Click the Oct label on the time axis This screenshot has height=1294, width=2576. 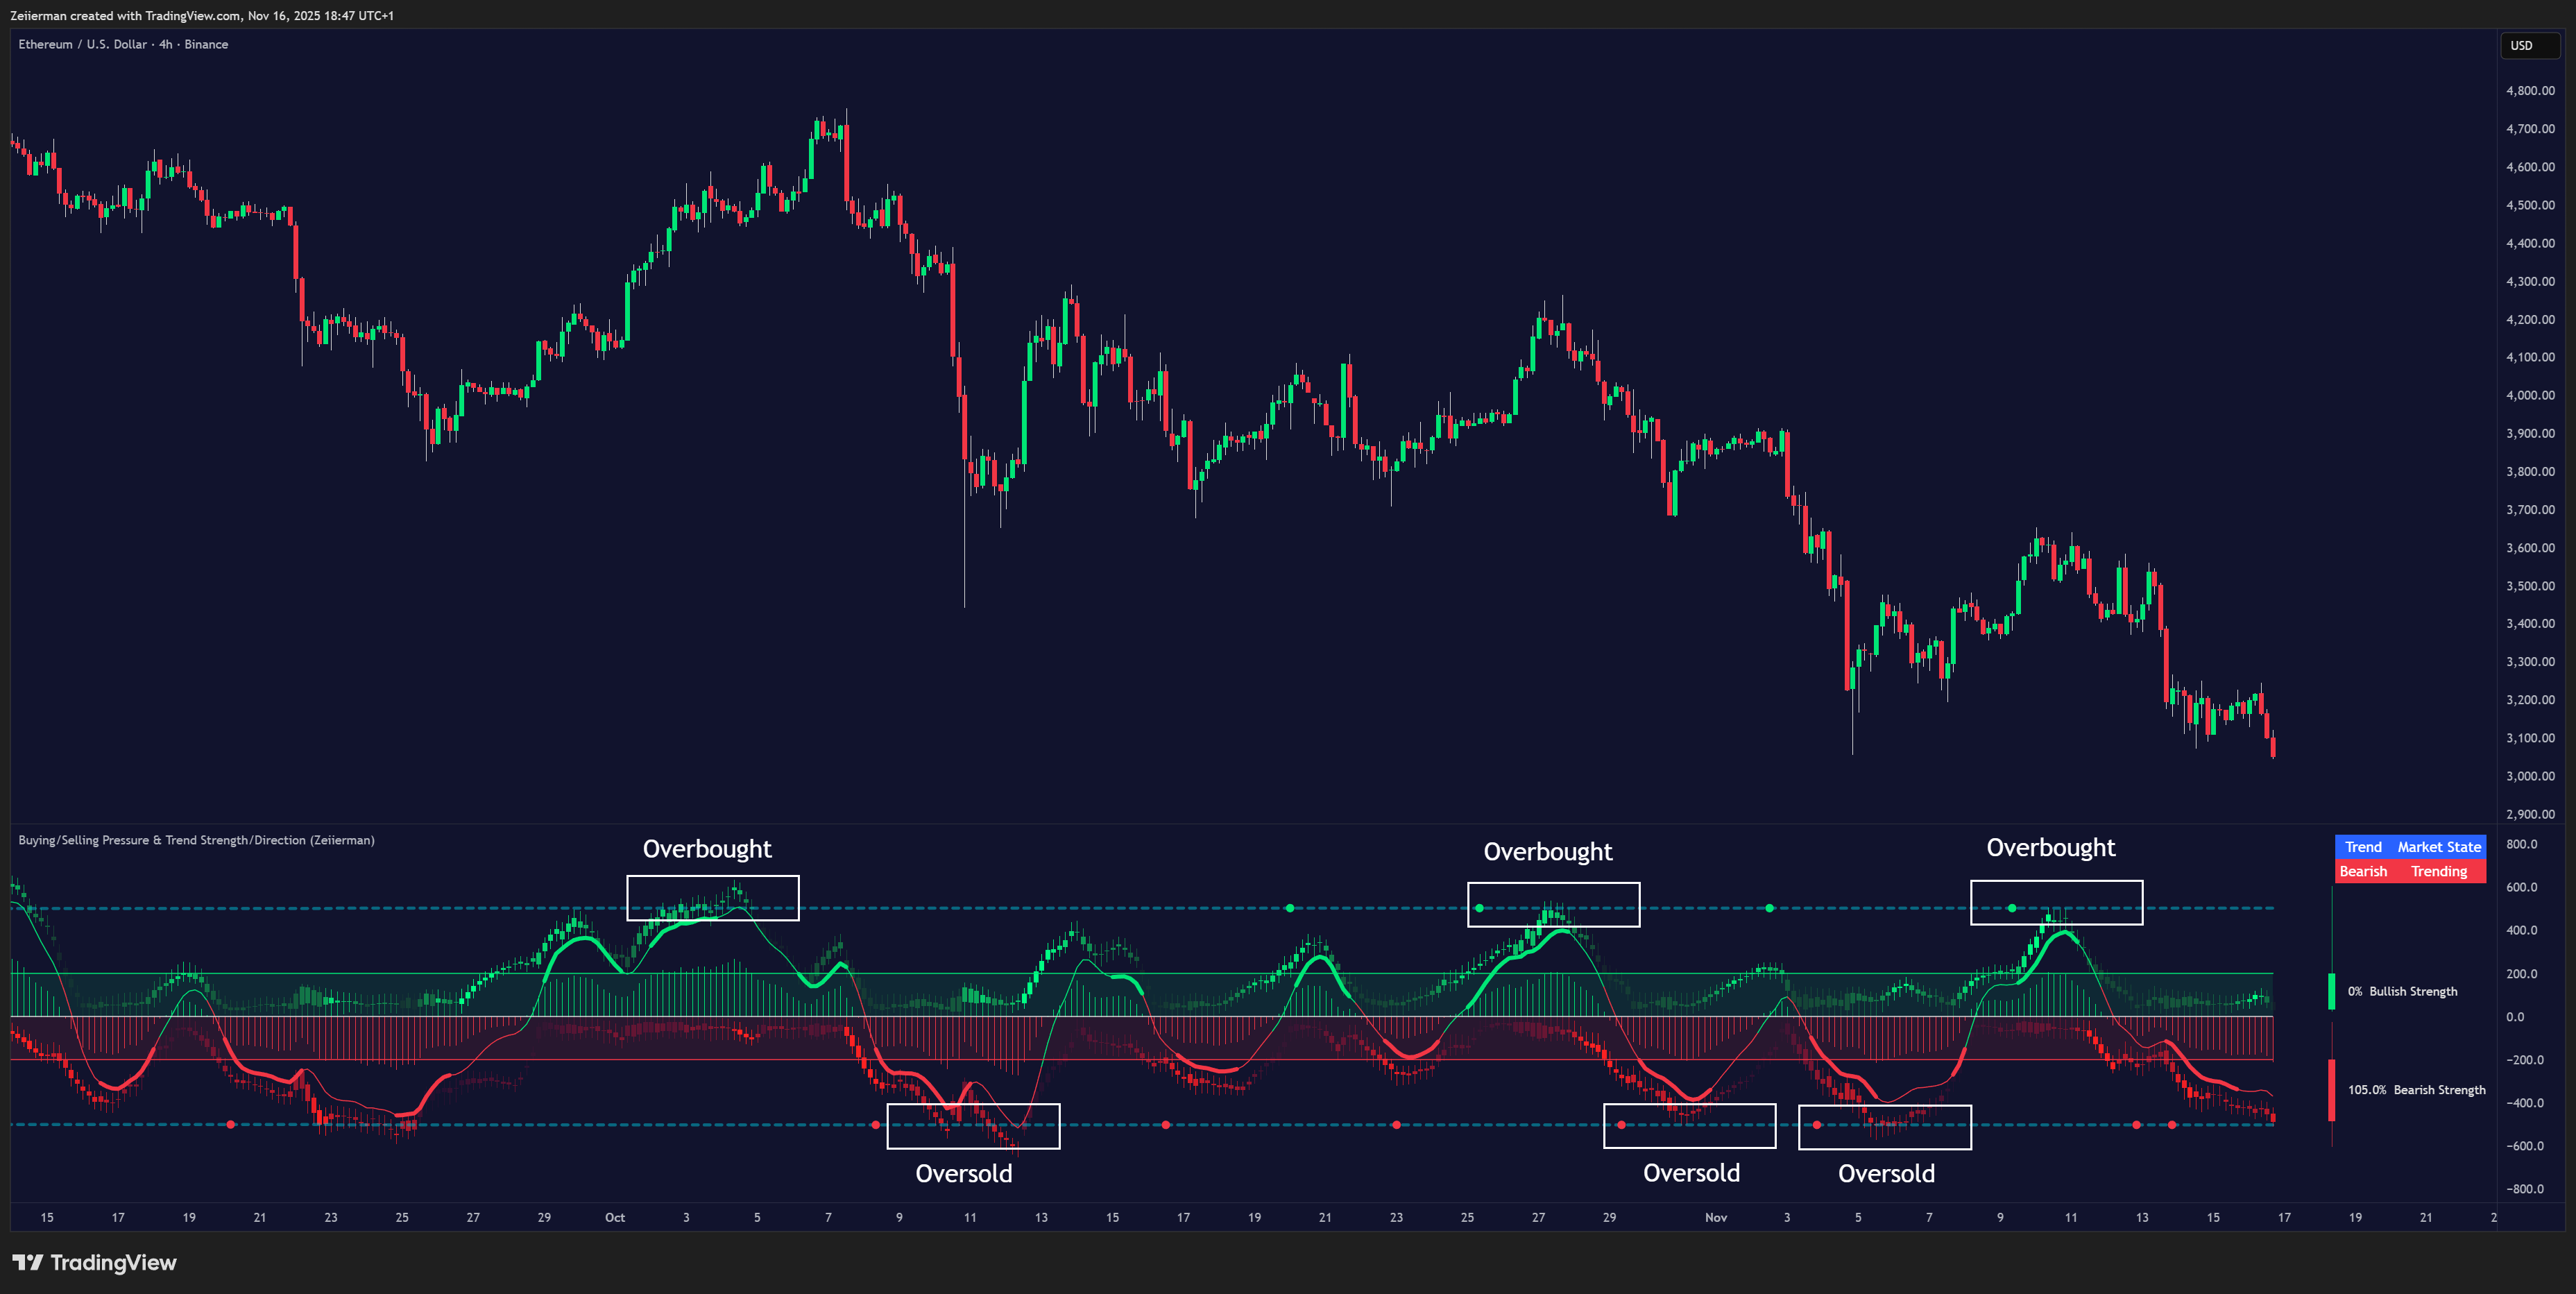click(615, 1217)
